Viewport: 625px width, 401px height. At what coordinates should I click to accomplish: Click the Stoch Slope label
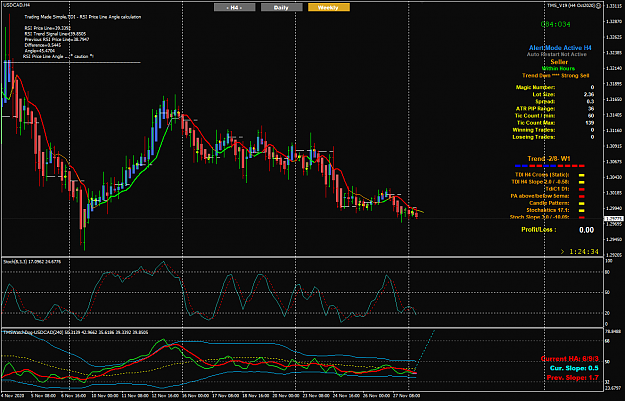[x=539, y=217]
